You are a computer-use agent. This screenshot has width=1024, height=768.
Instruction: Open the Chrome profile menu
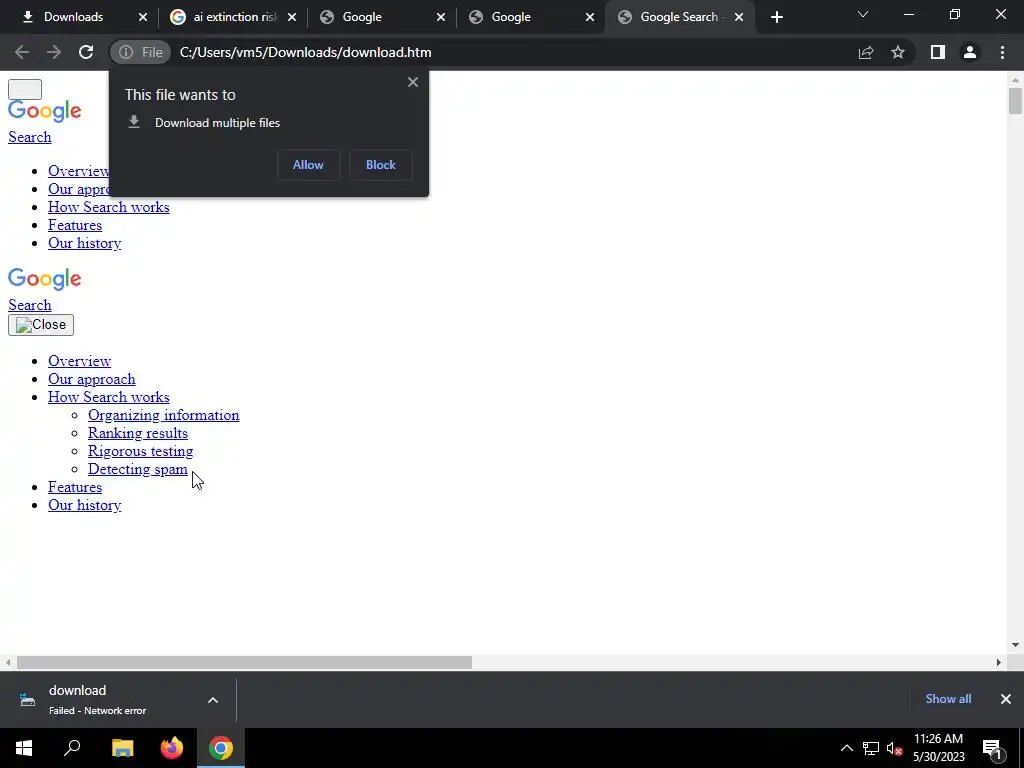970,52
